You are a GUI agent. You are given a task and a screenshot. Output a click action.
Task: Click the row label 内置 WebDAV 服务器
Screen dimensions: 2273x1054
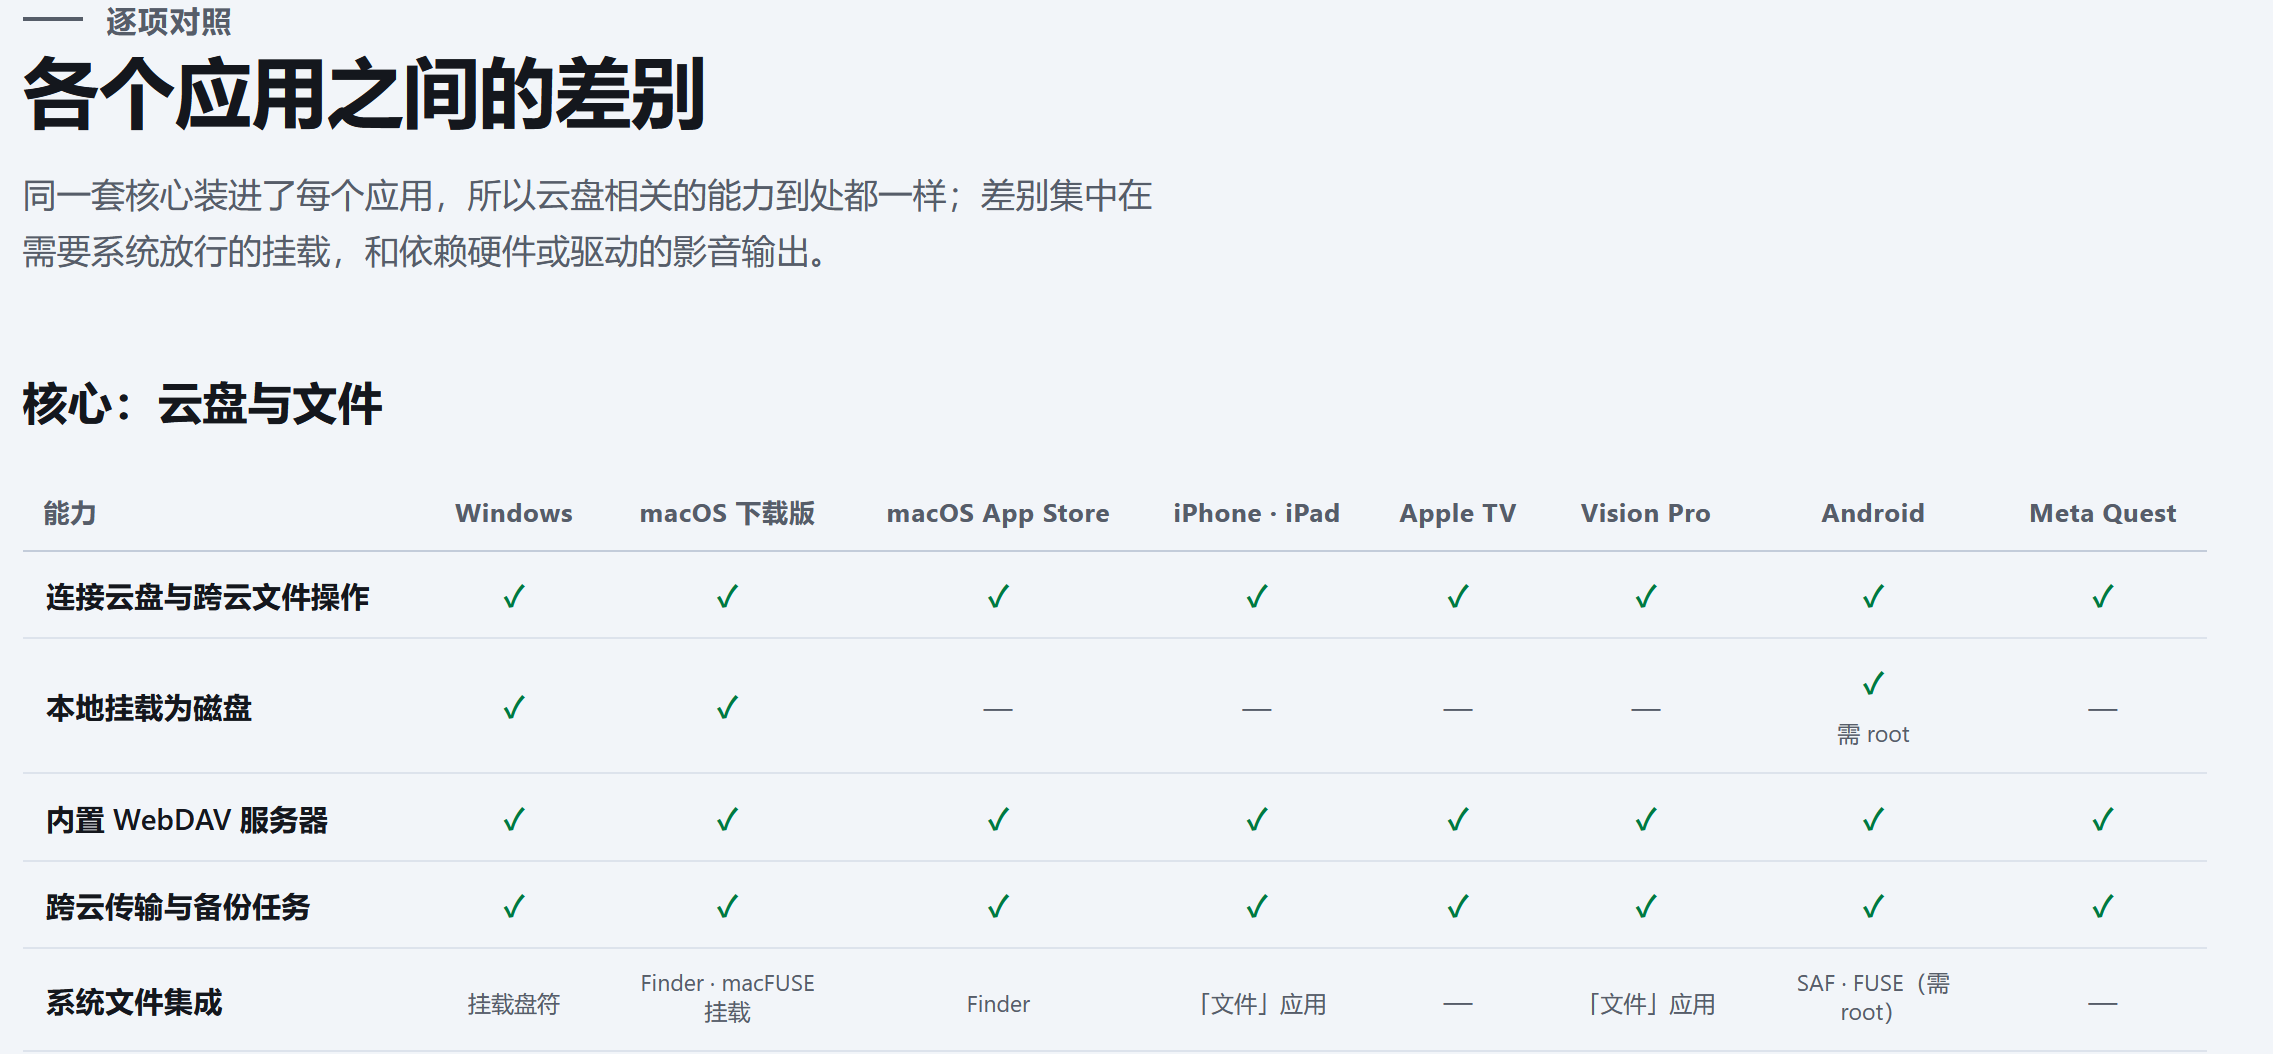point(187,820)
